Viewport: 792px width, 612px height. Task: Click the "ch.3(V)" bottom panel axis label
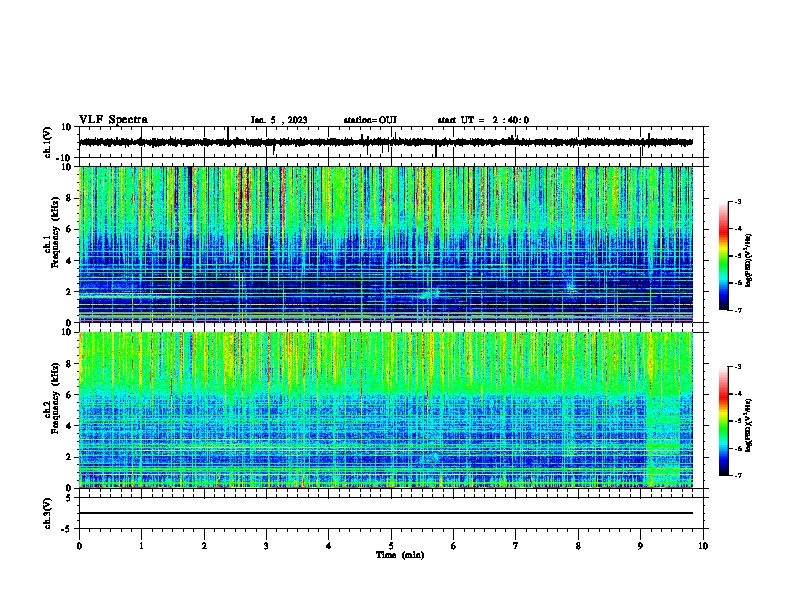(x=47, y=513)
